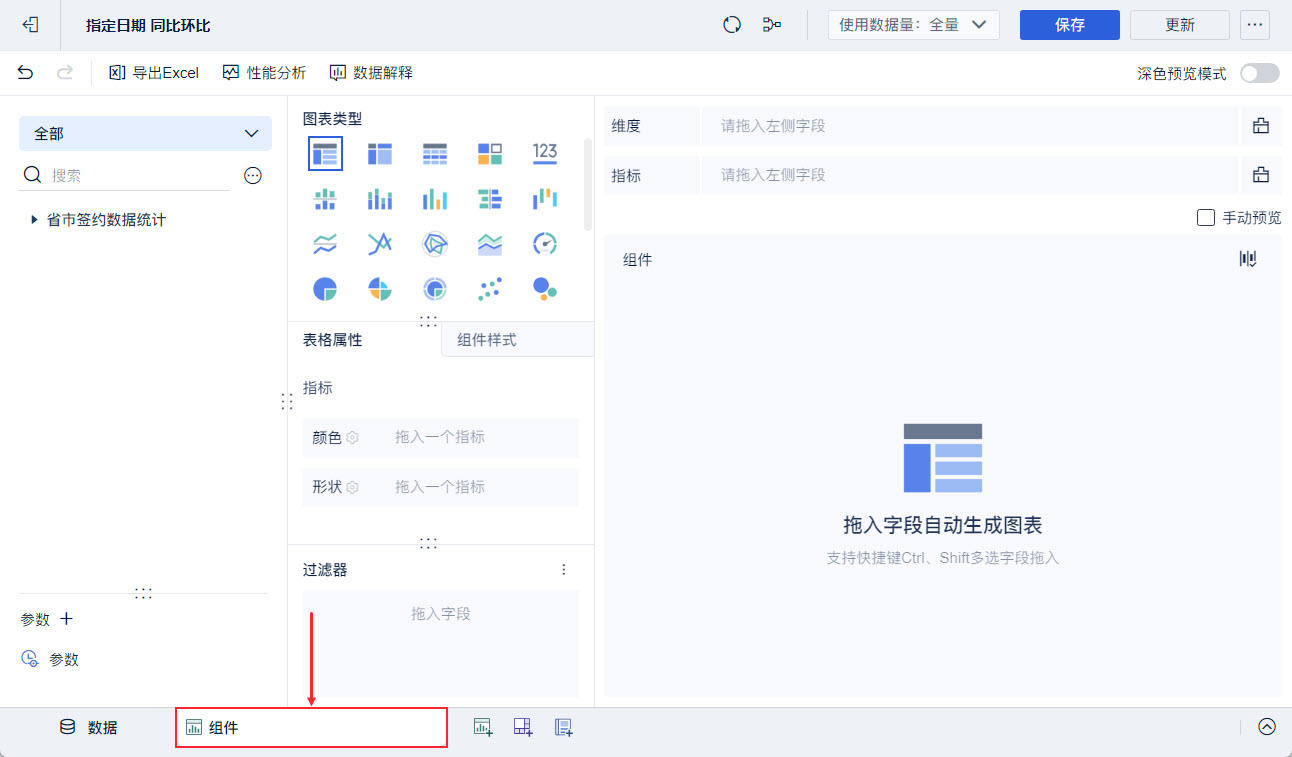Open the 数据 bottom tab
This screenshot has height=757, width=1292.
(x=88, y=727)
